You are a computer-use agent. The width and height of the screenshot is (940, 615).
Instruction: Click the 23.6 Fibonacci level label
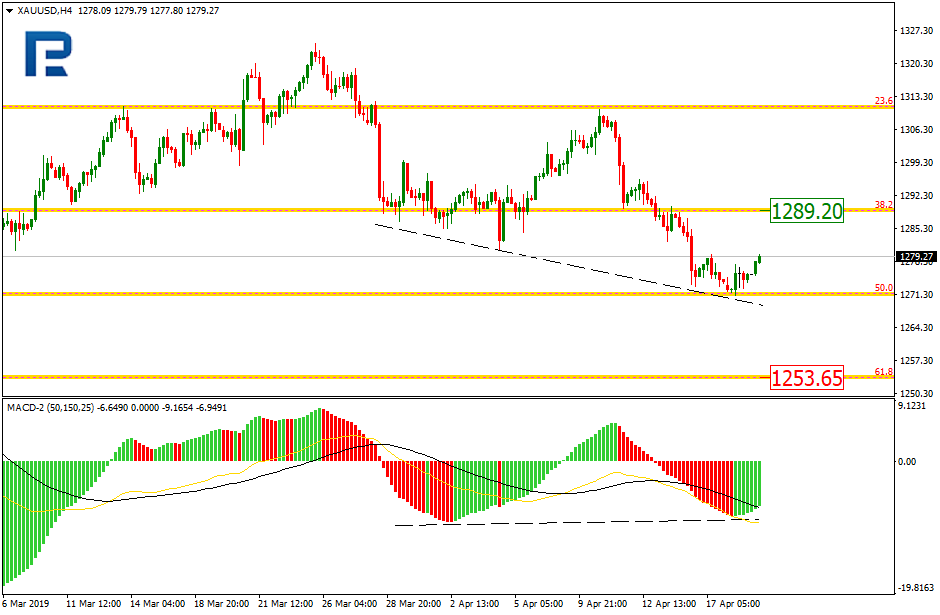(x=883, y=101)
